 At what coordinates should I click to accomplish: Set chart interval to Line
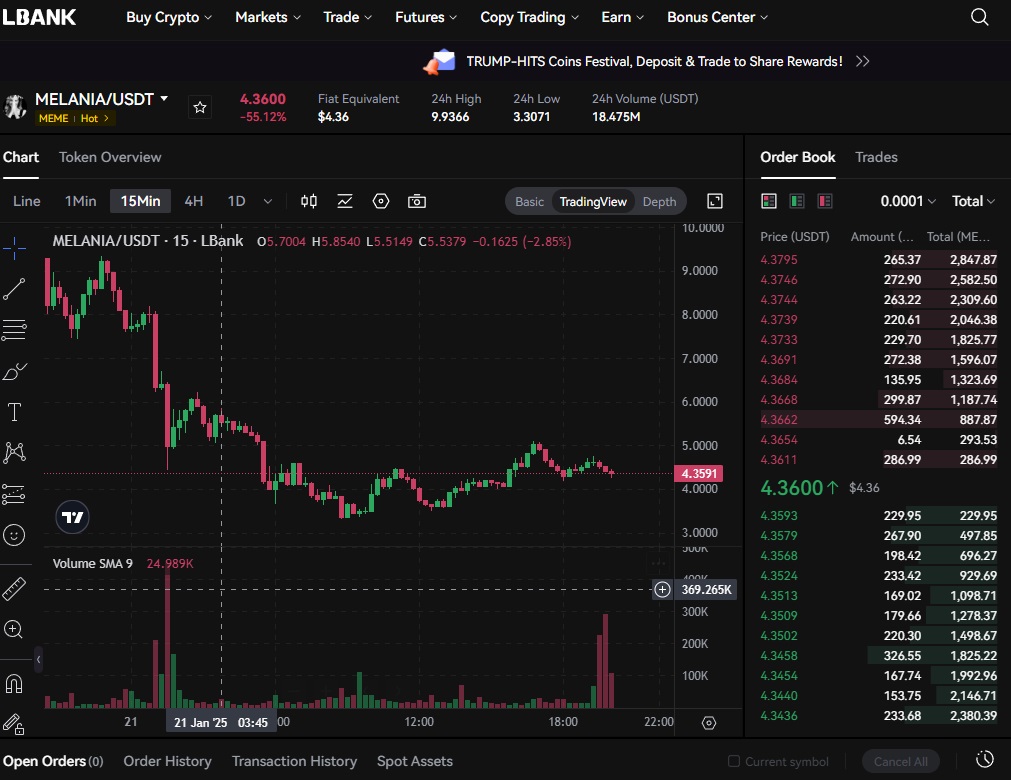[x=26, y=201]
